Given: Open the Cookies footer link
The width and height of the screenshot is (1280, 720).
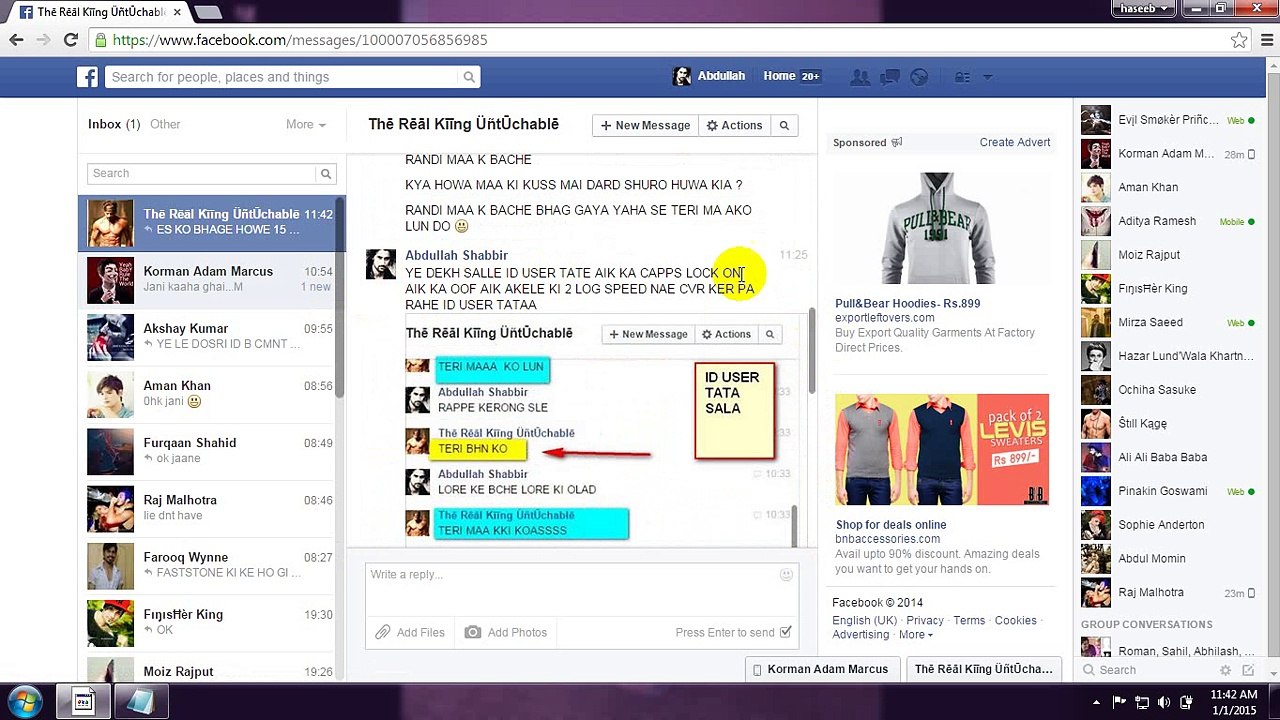Looking at the screenshot, I should 1016,621.
